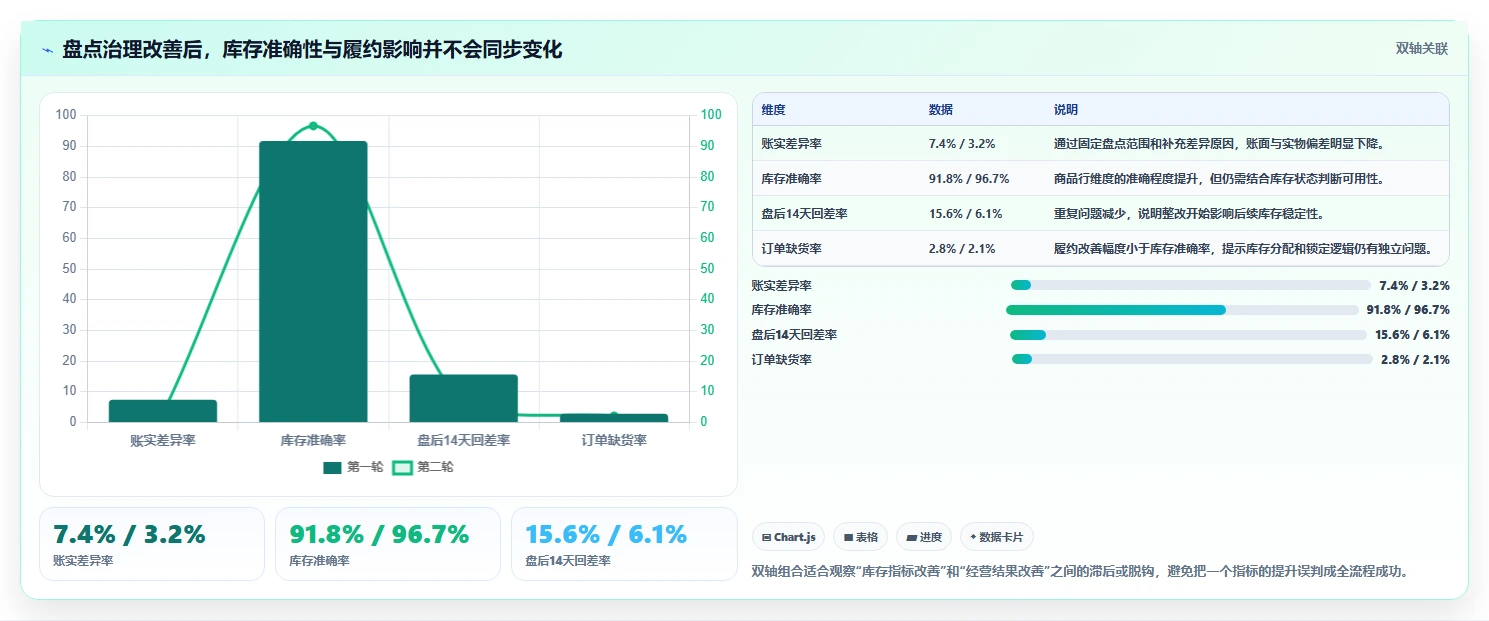Click the 双轴关联 label in header

coord(1421,49)
